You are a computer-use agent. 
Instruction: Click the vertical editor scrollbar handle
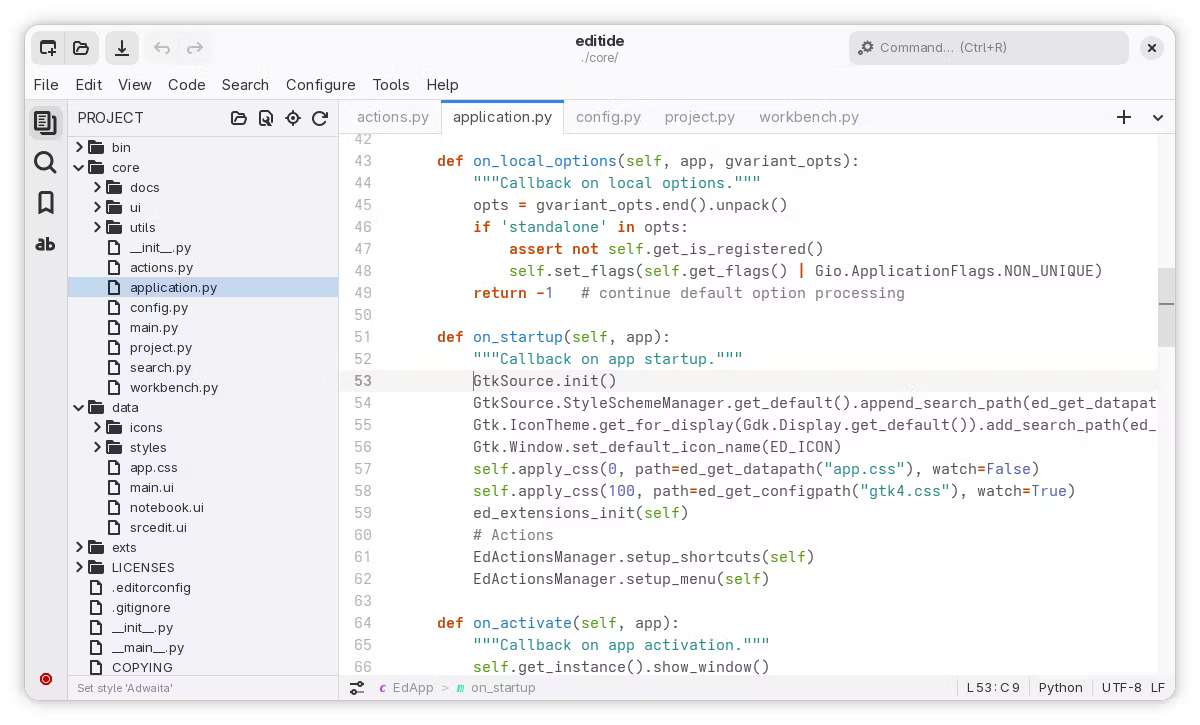pyautogui.click(x=1166, y=307)
